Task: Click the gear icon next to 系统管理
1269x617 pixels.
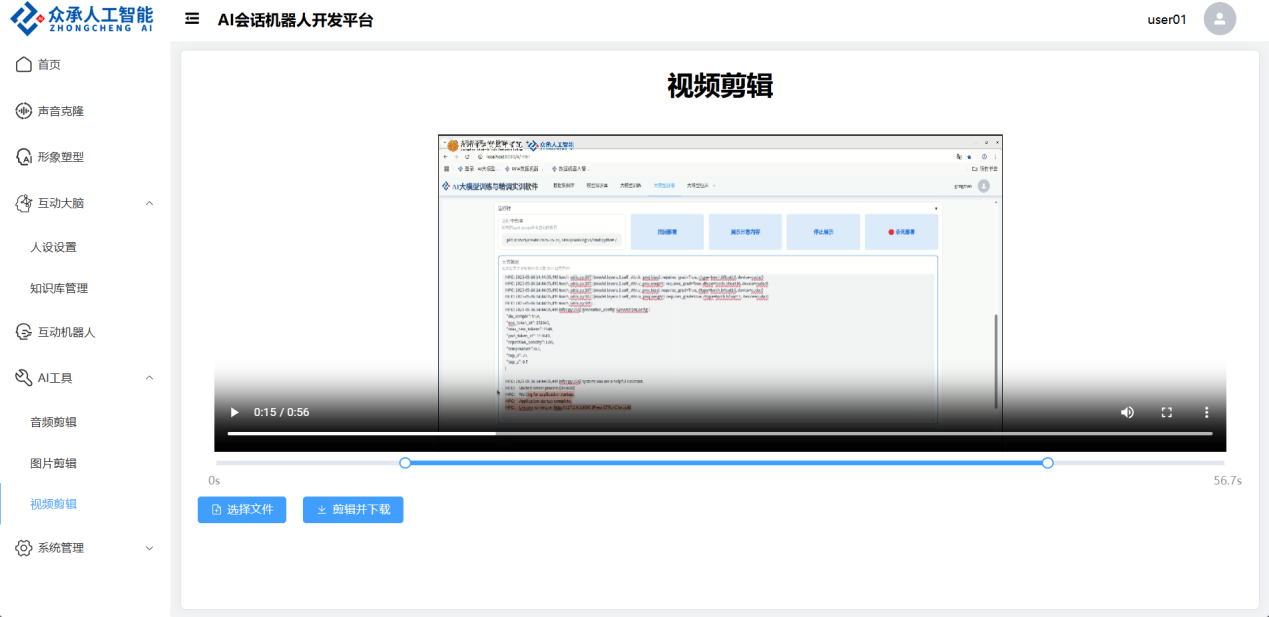Action: pos(24,548)
